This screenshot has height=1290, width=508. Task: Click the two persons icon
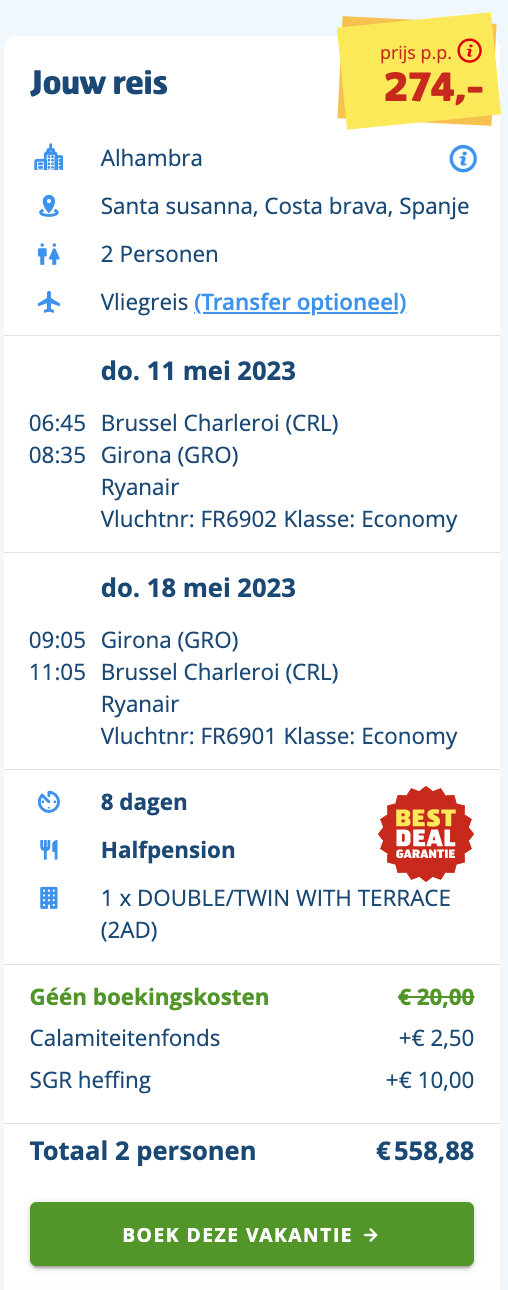[x=49, y=254]
